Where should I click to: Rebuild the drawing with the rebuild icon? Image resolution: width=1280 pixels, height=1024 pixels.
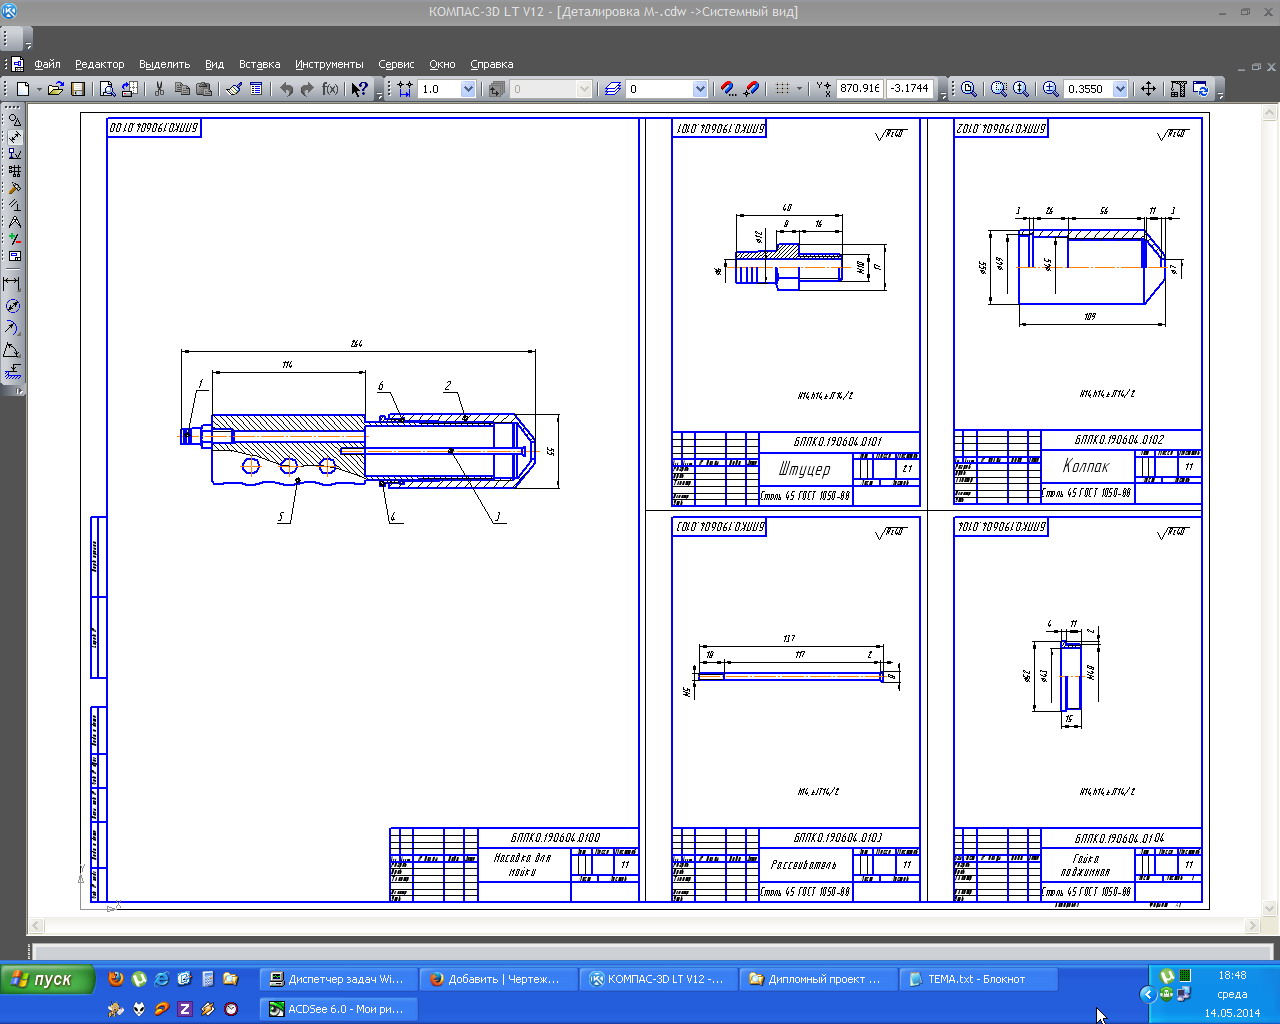tap(1178, 89)
